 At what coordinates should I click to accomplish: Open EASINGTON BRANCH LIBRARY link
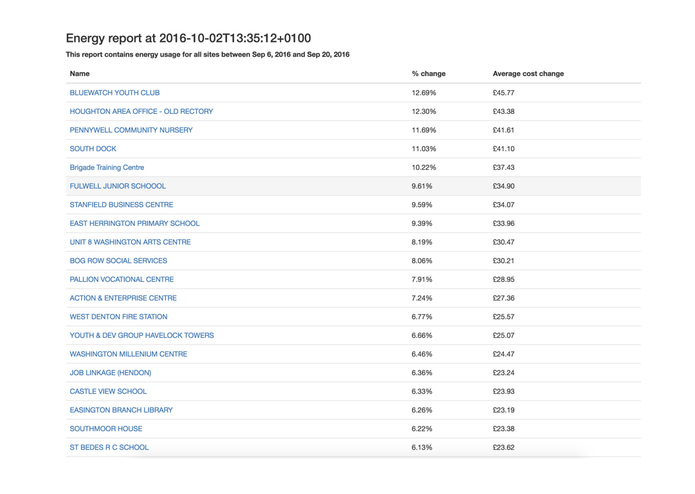pyautogui.click(x=121, y=410)
